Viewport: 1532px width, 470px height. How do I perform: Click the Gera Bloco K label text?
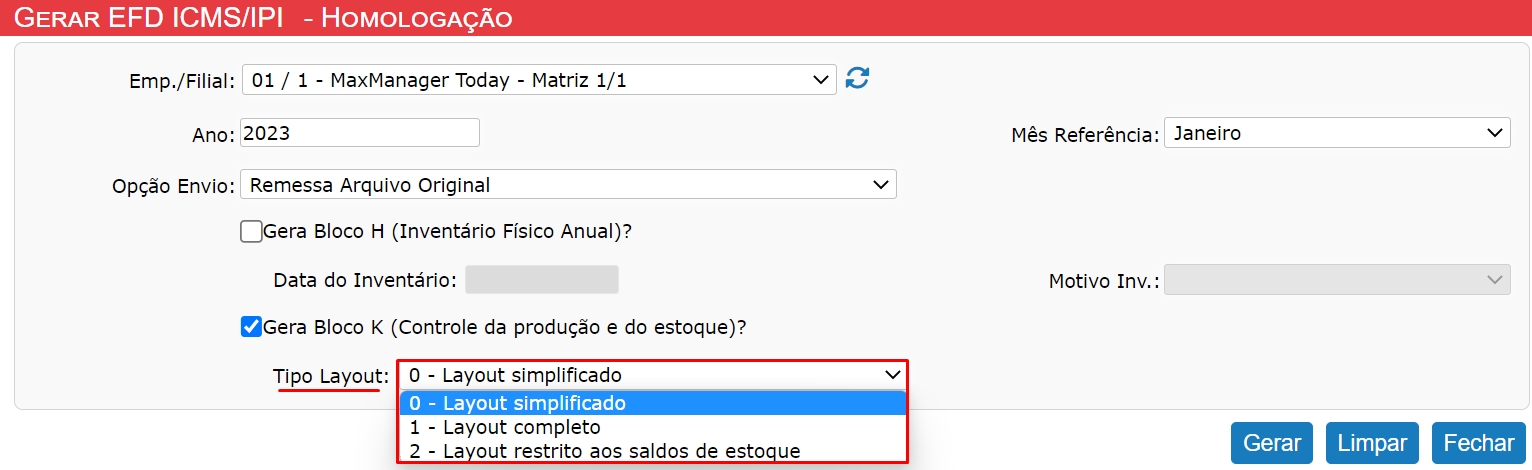coord(506,327)
